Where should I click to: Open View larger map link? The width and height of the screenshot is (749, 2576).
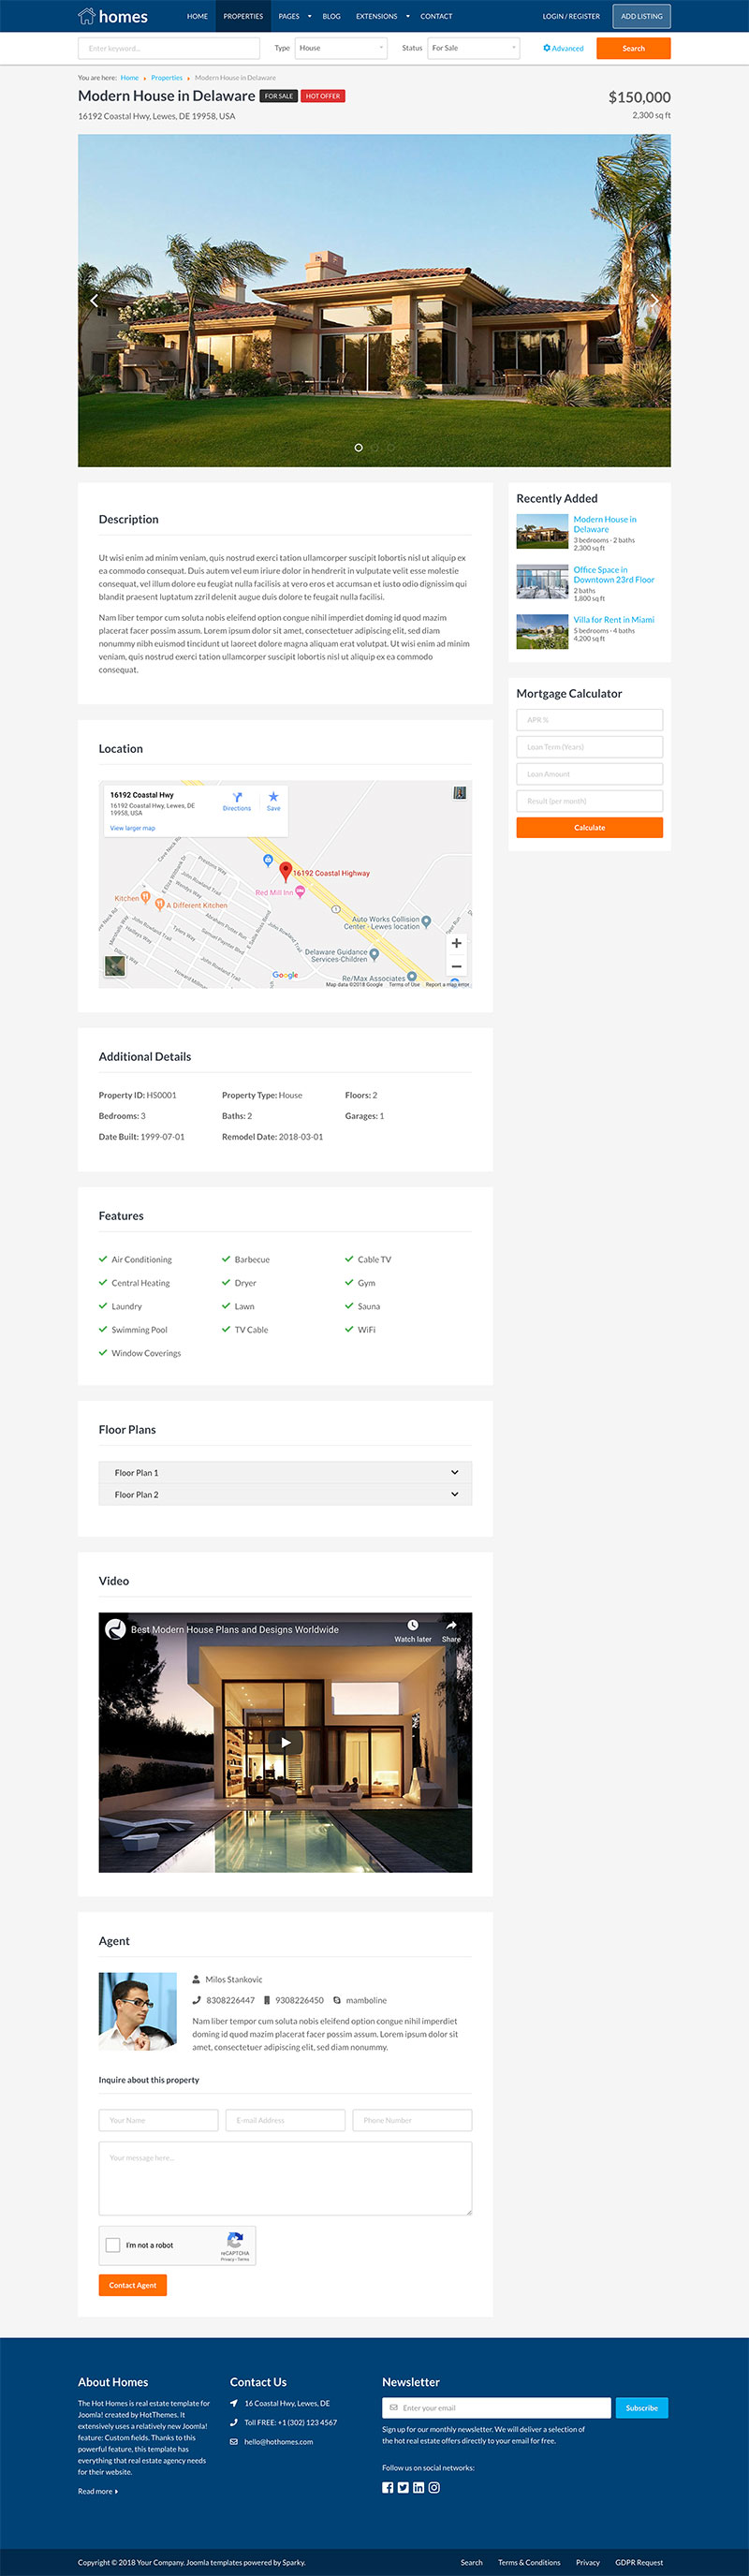[132, 828]
